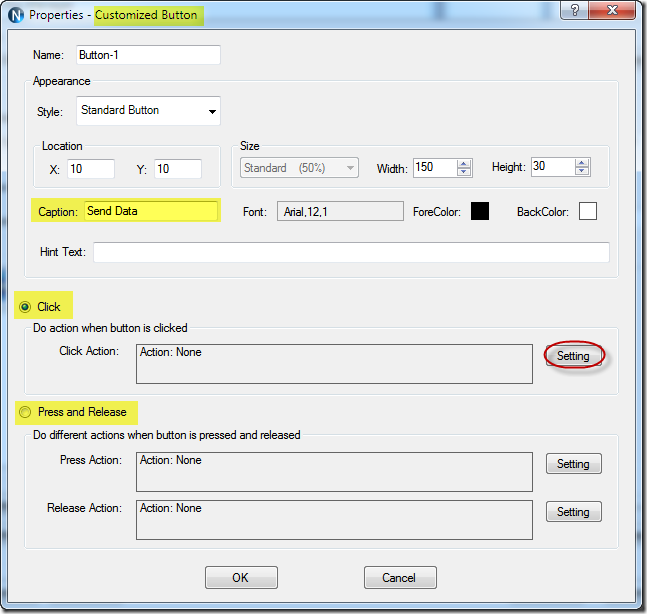The image size is (647, 614).
Task: Decrease Height using the down arrow
Action: [581, 170]
